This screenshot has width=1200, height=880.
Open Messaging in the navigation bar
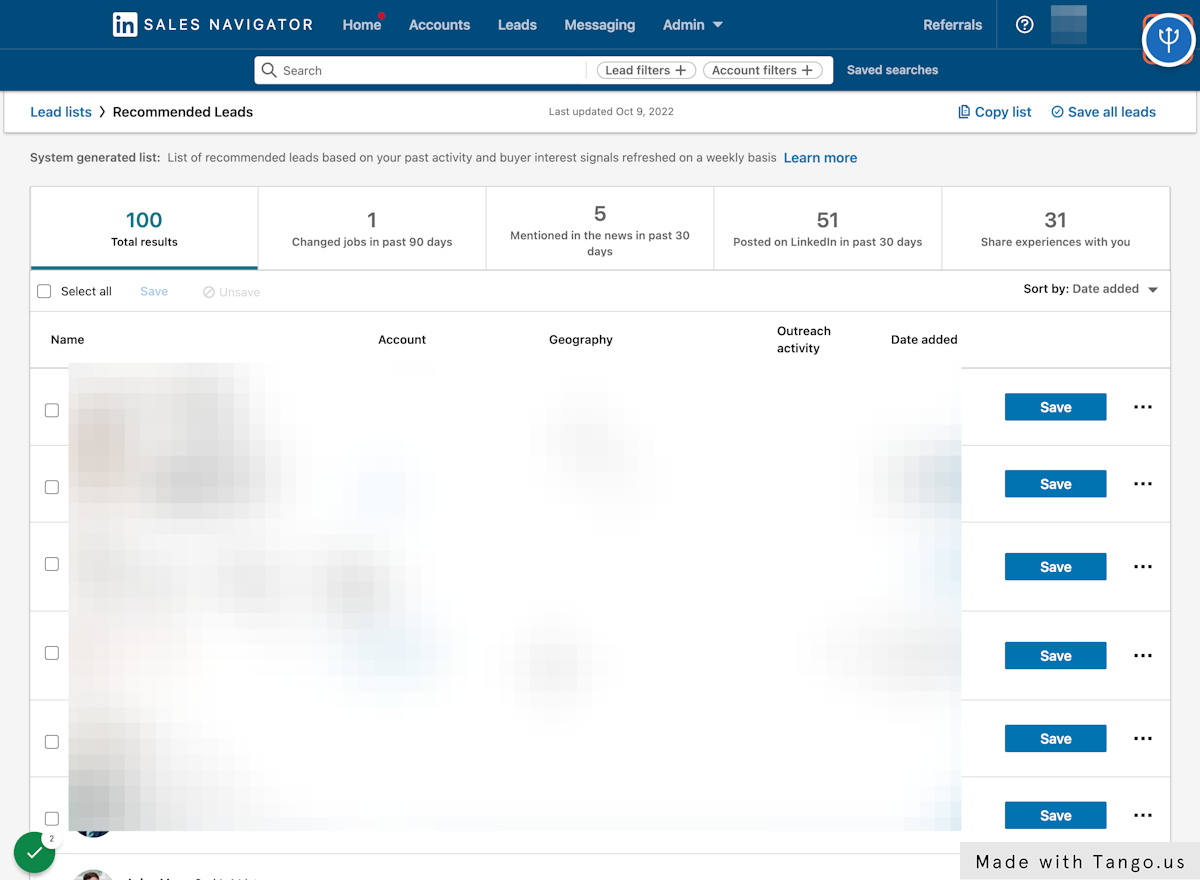(599, 25)
